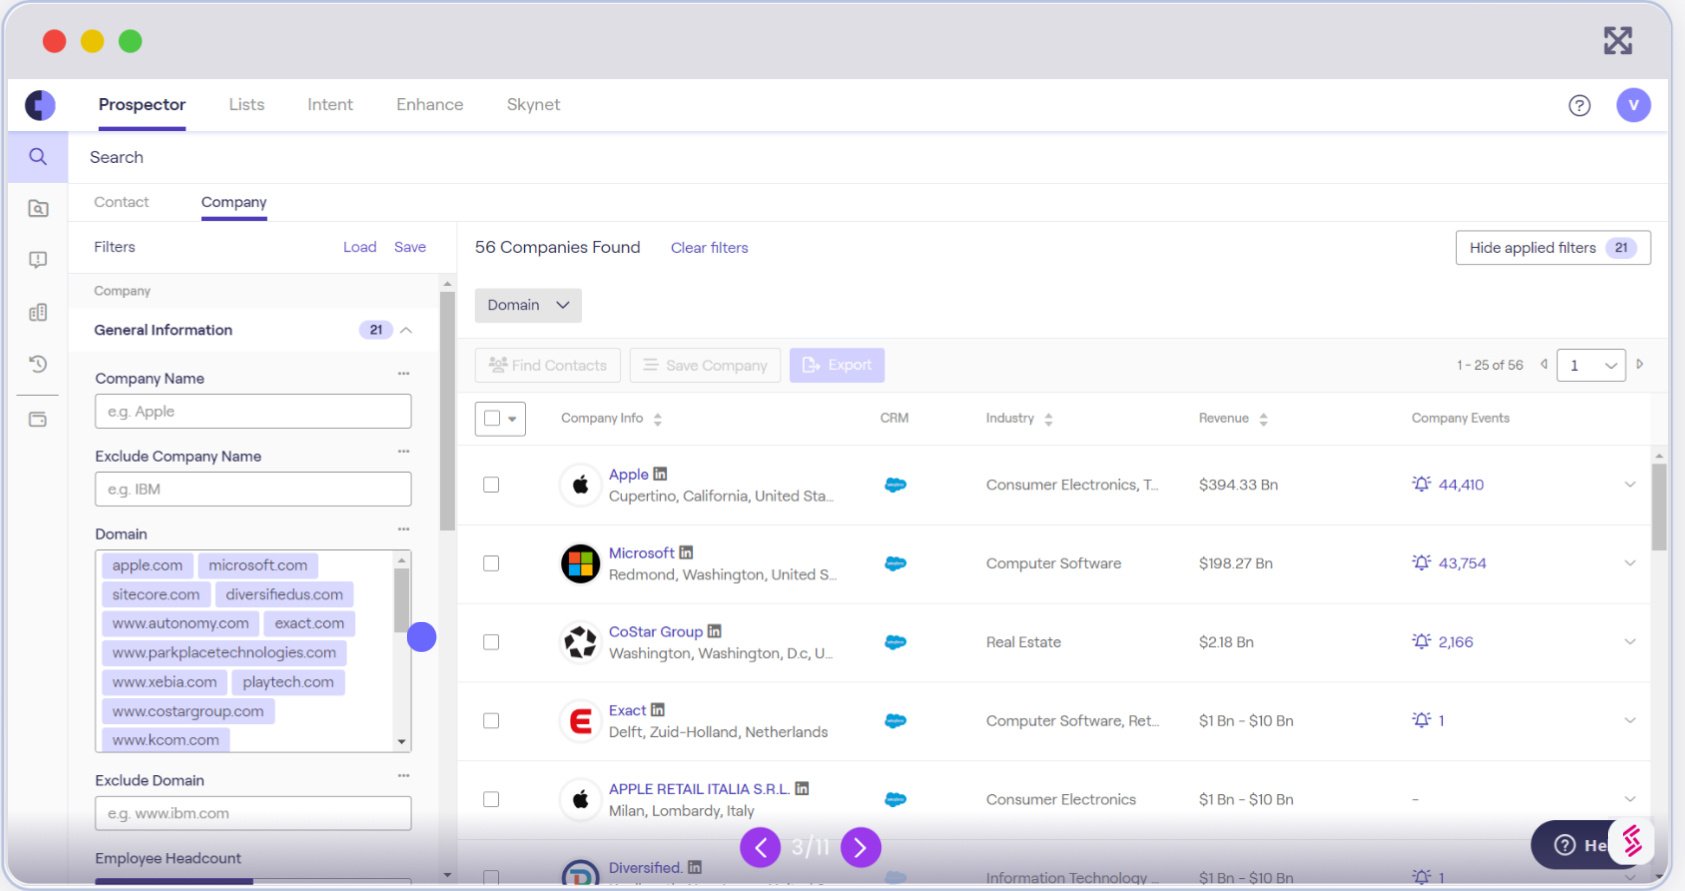Open select-all checkbox dropdown arrow
The height and width of the screenshot is (891, 1685).
pos(512,419)
